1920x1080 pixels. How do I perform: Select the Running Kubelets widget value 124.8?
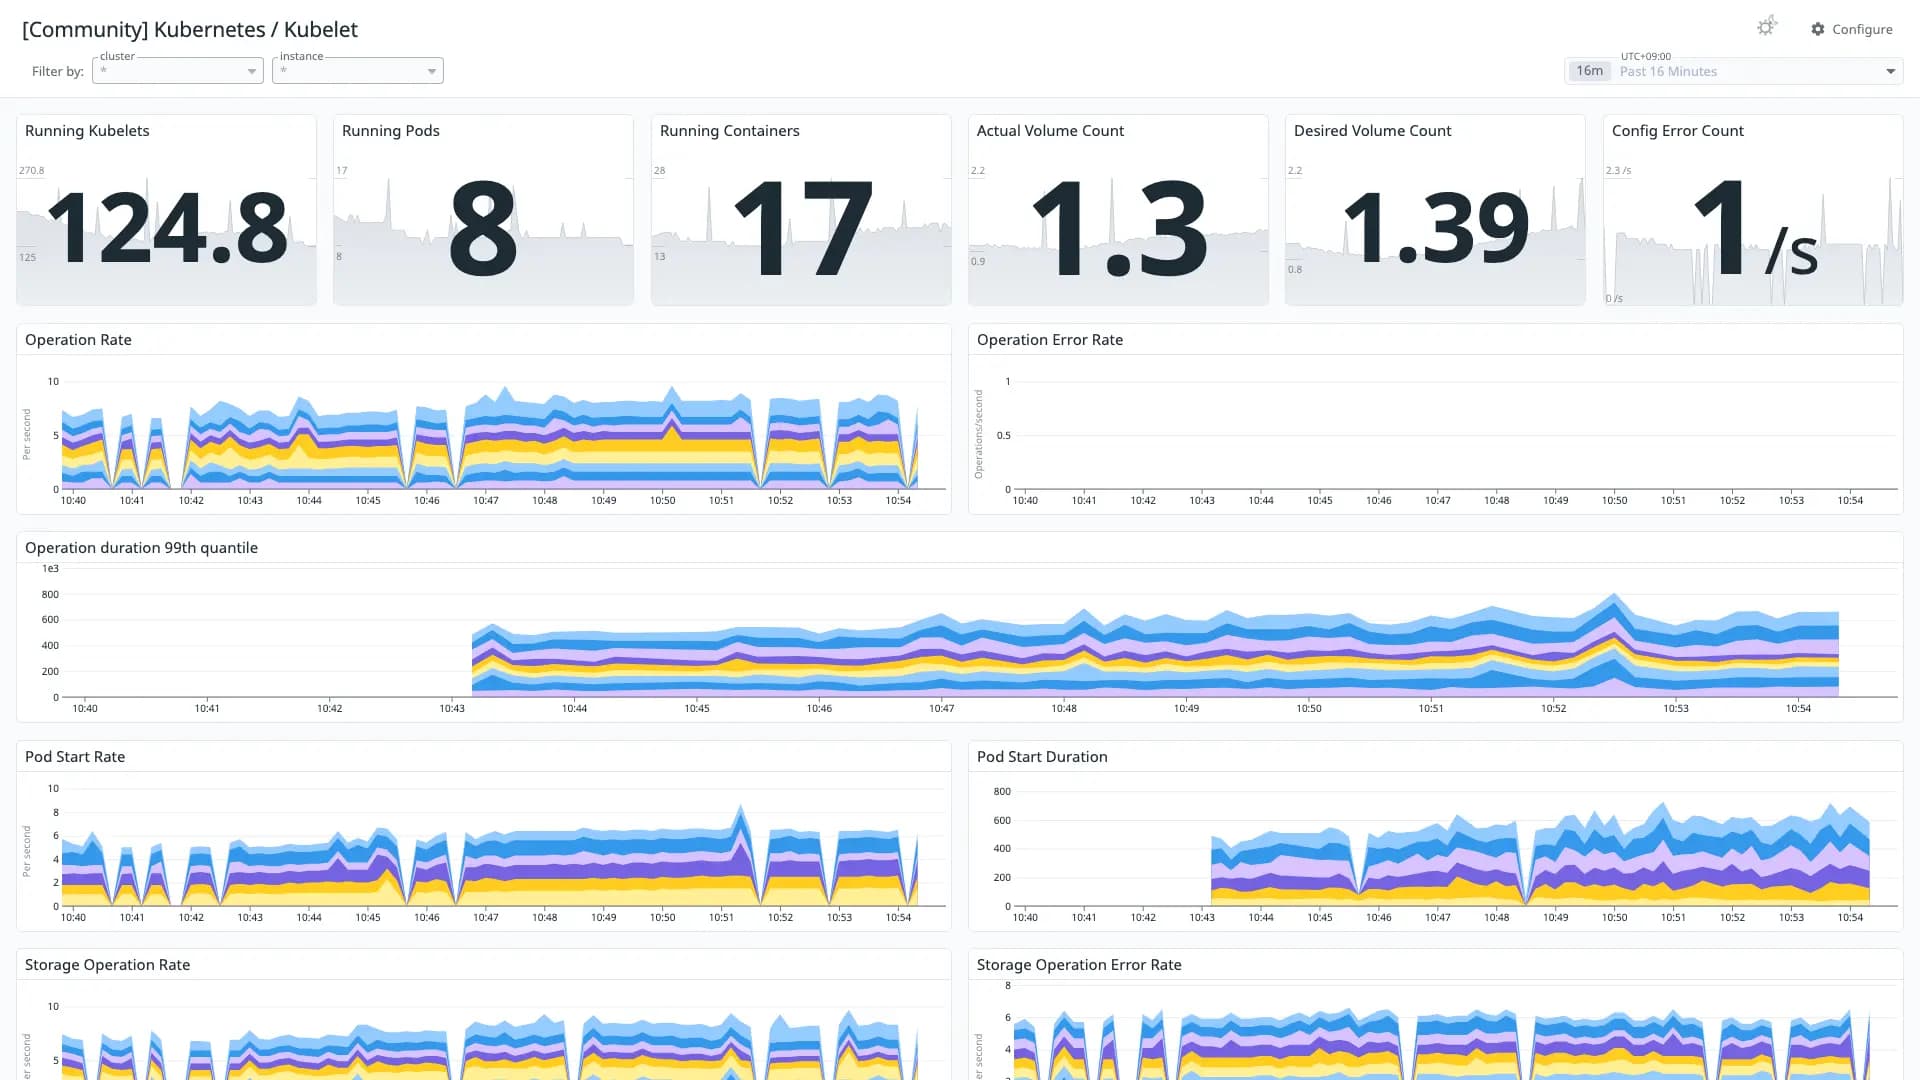pyautogui.click(x=166, y=229)
